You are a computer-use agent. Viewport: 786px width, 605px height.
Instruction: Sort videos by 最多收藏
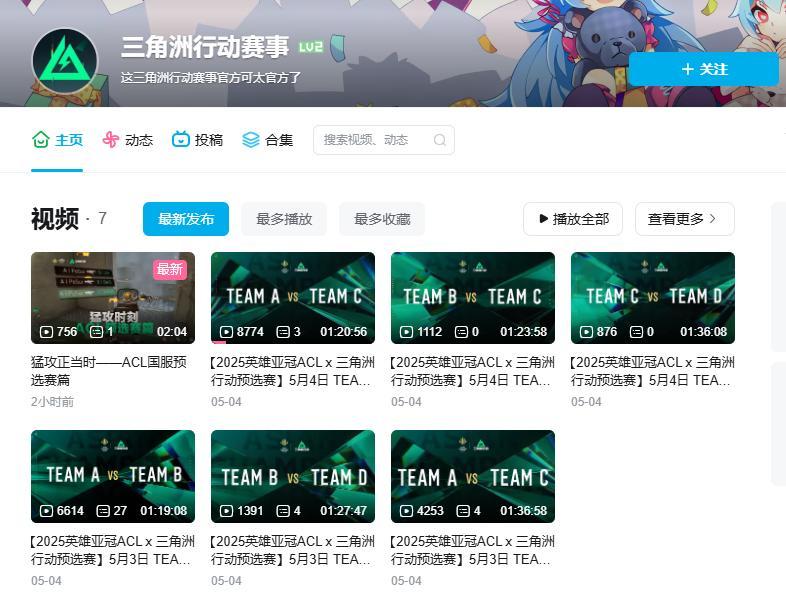(x=382, y=219)
